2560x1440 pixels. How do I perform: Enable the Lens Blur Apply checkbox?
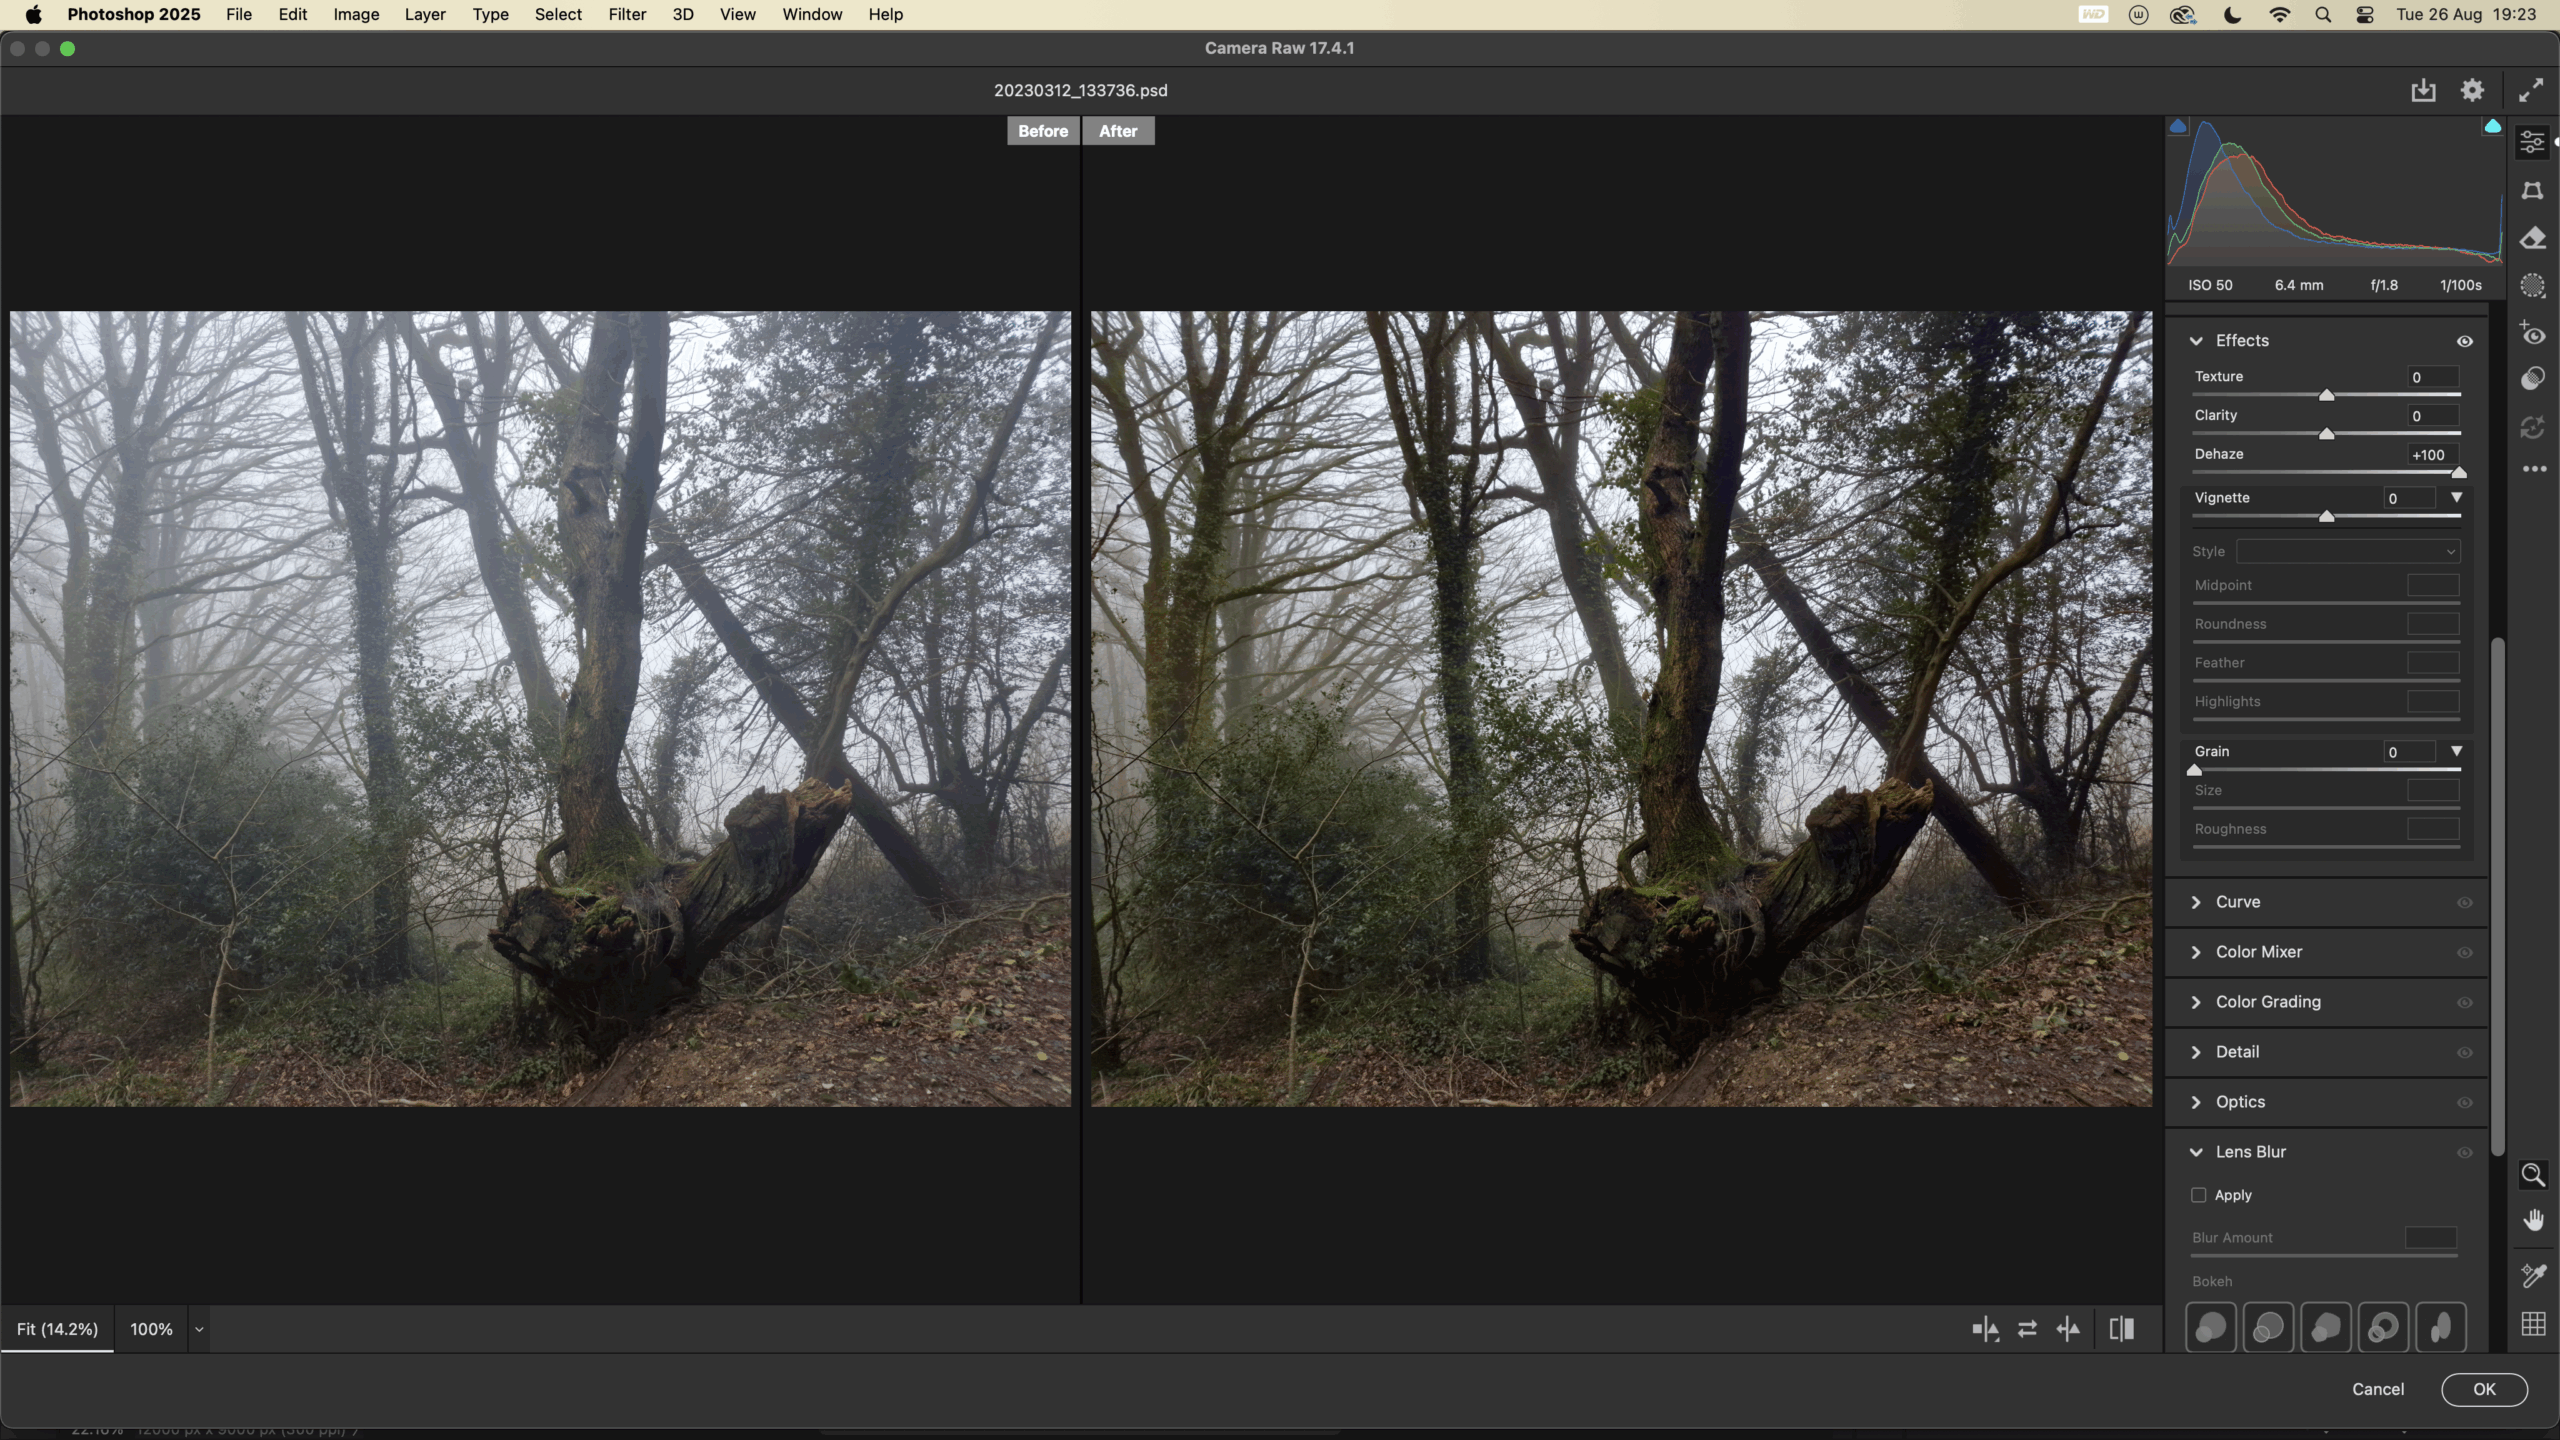[2198, 1195]
